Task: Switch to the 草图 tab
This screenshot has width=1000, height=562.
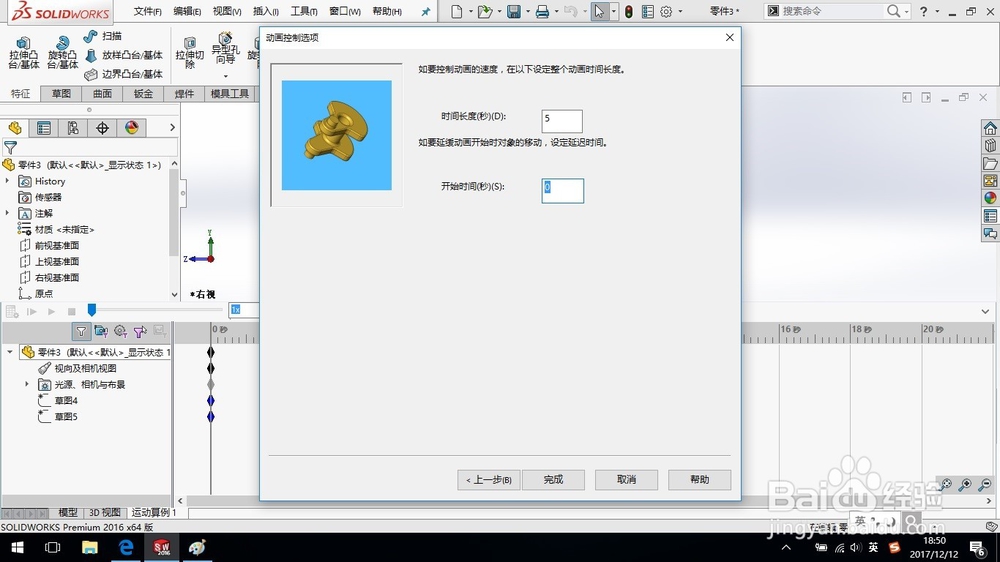Action: (x=61, y=94)
